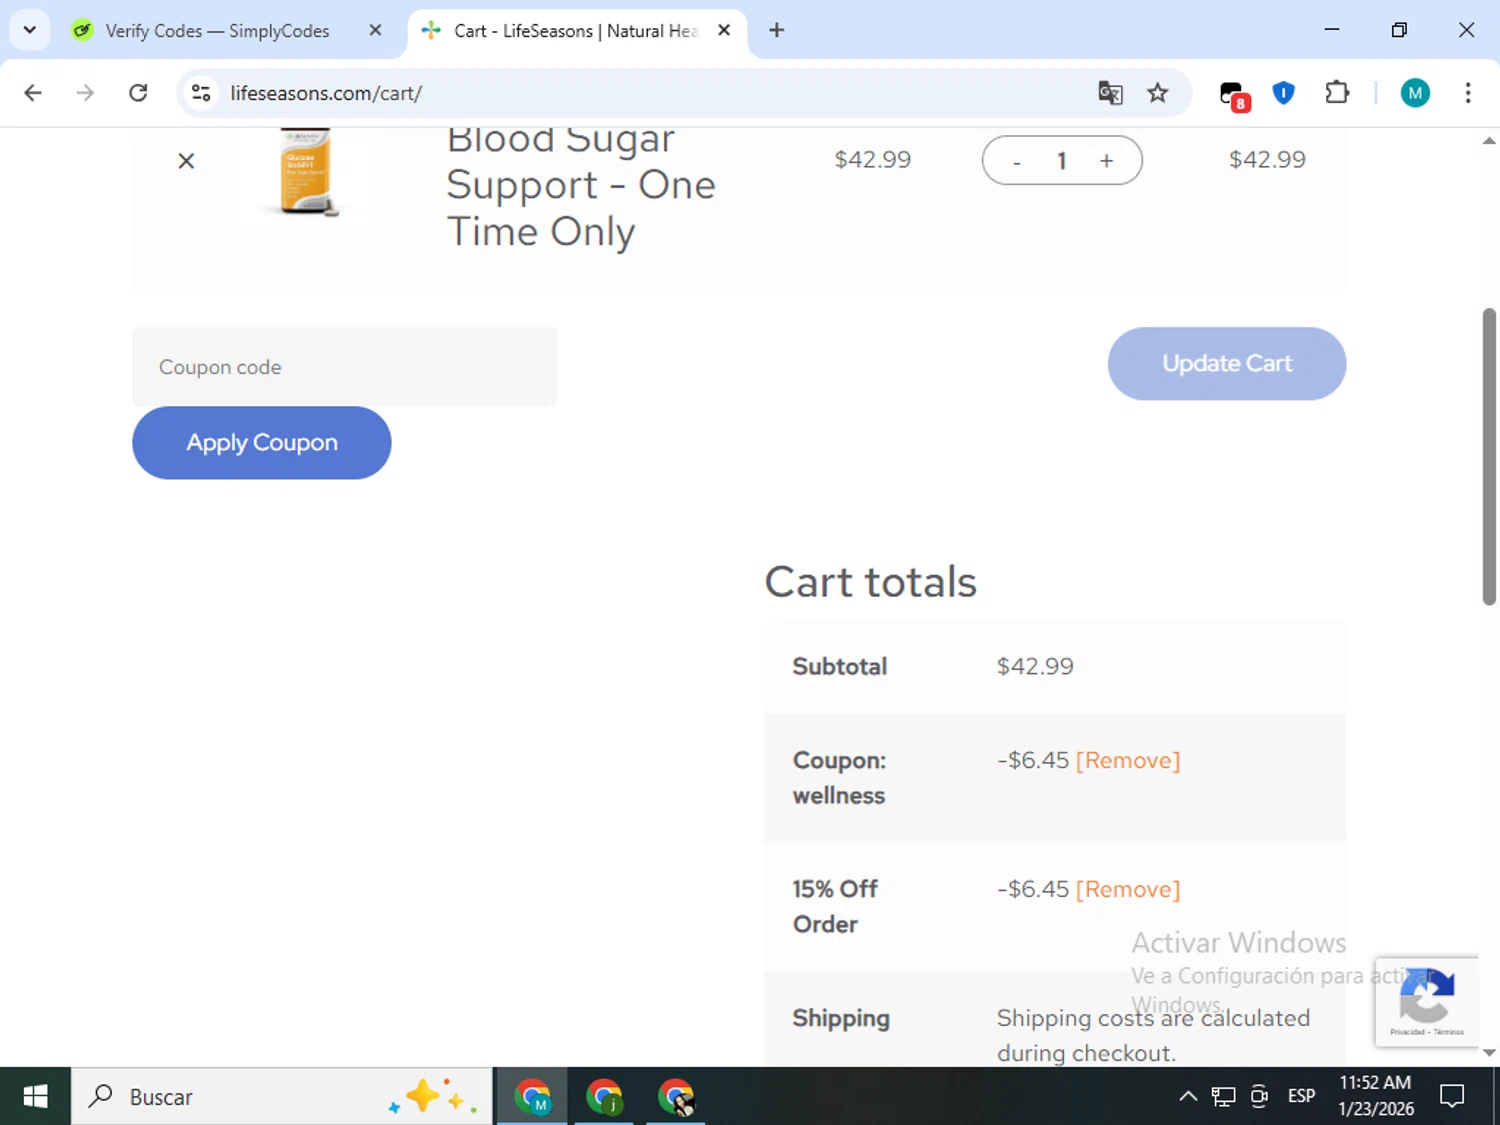
Task: Open the blue shield password extension
Action: pyautogui.click(x=1284, y=93)
